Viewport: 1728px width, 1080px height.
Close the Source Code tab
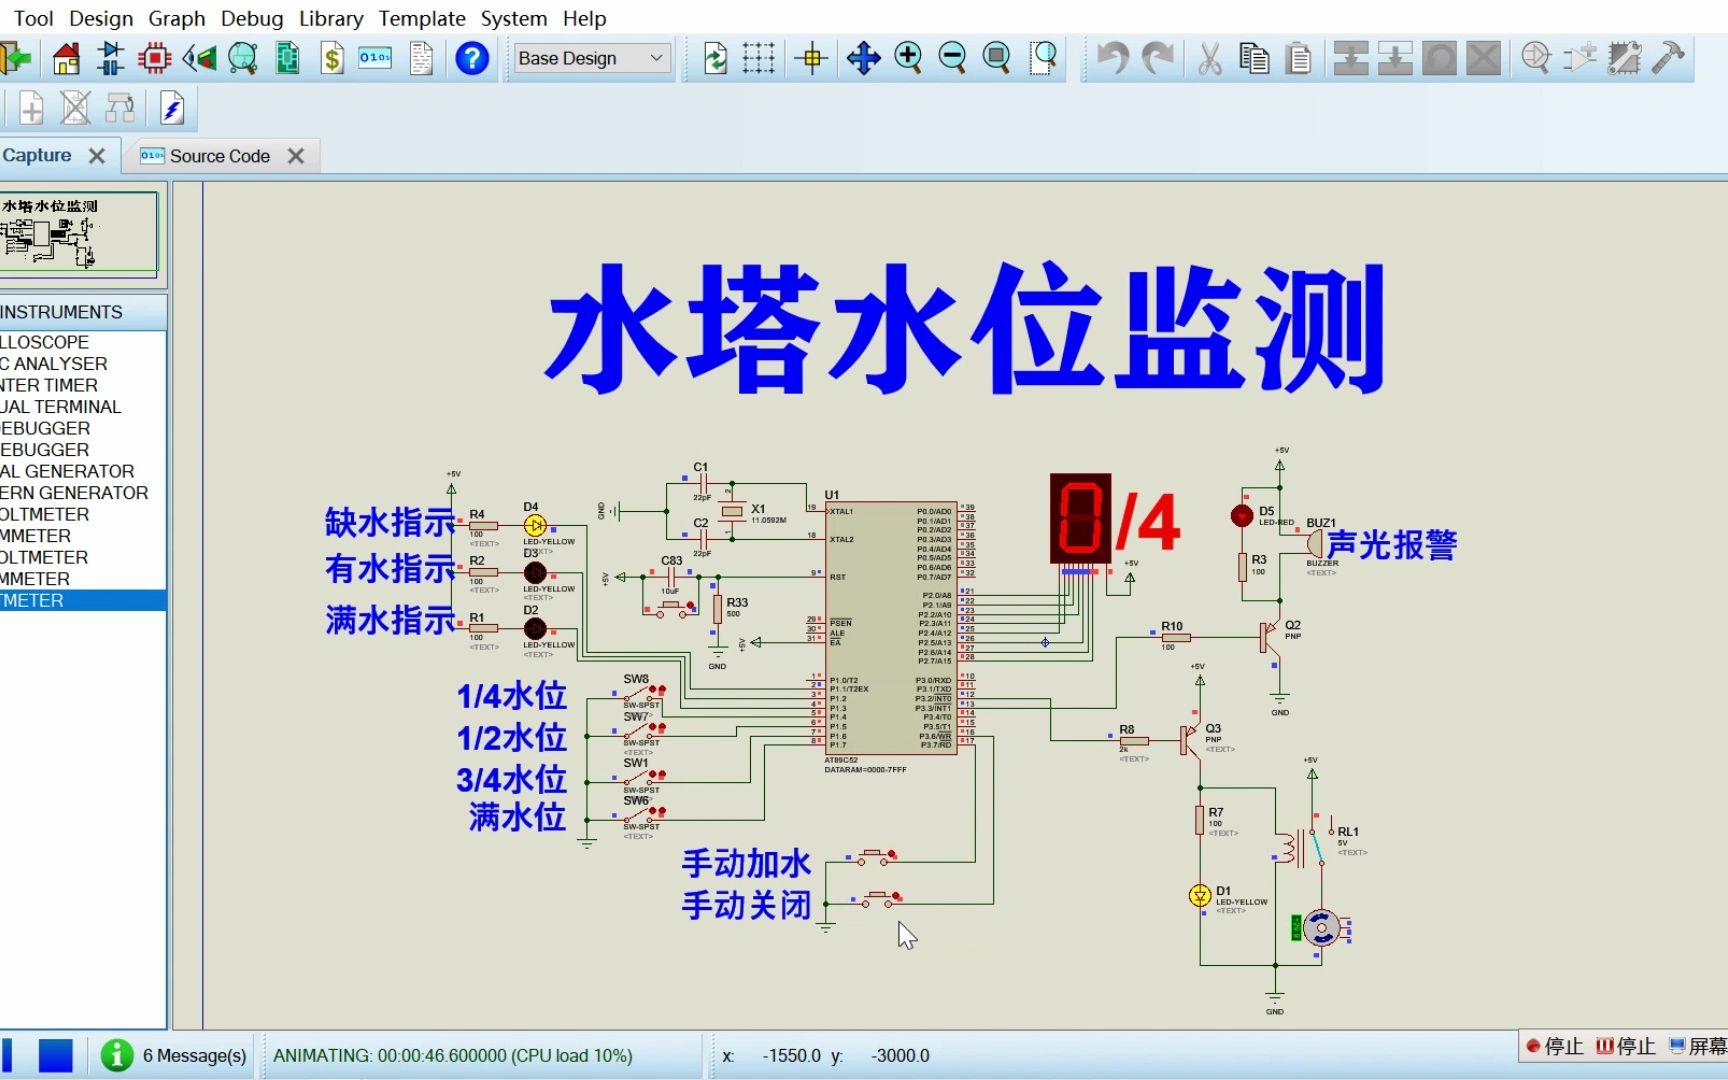(296, 156)
